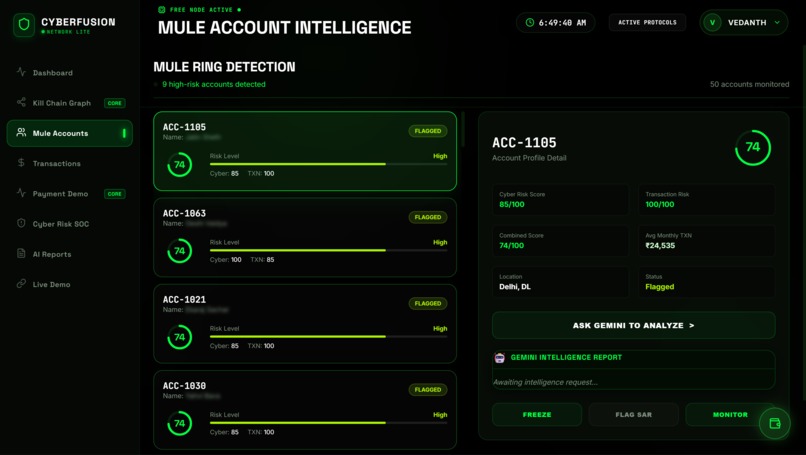Click the Location Delhi, DL tile
The image size is (806, 455).
[560, 282]
